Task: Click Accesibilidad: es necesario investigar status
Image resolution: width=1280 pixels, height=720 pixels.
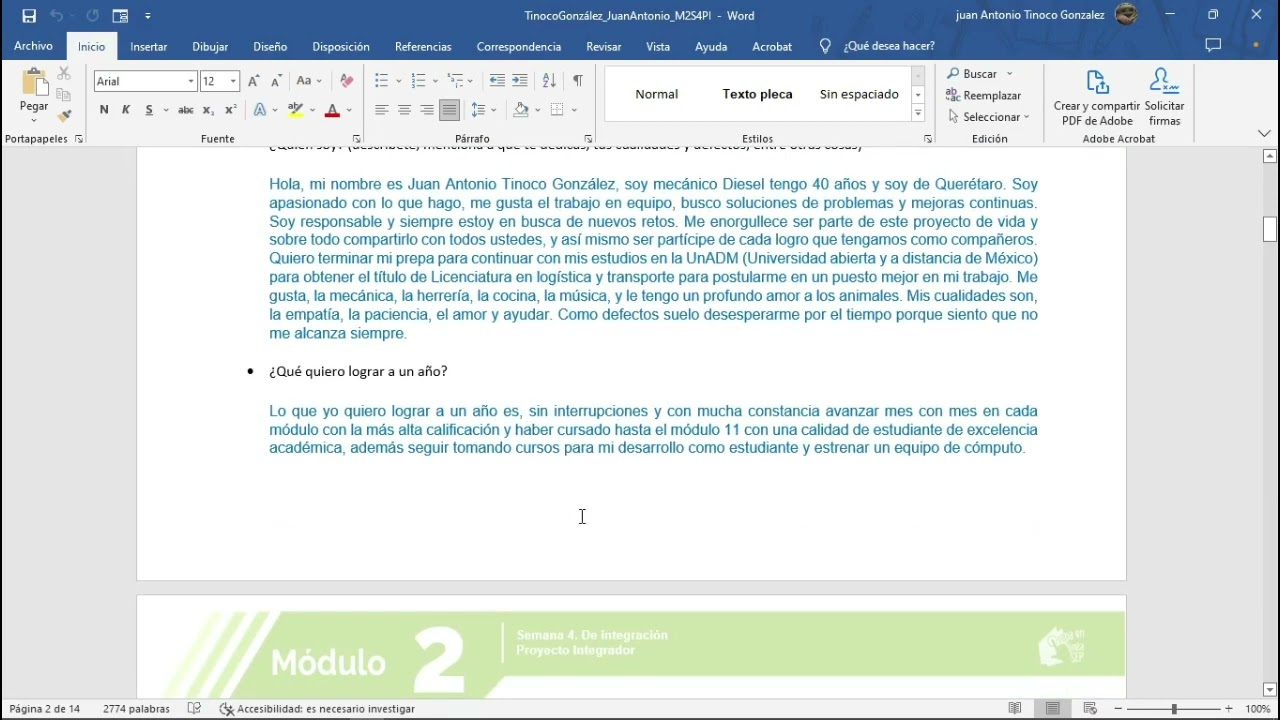Action: [x=318, y=708]
